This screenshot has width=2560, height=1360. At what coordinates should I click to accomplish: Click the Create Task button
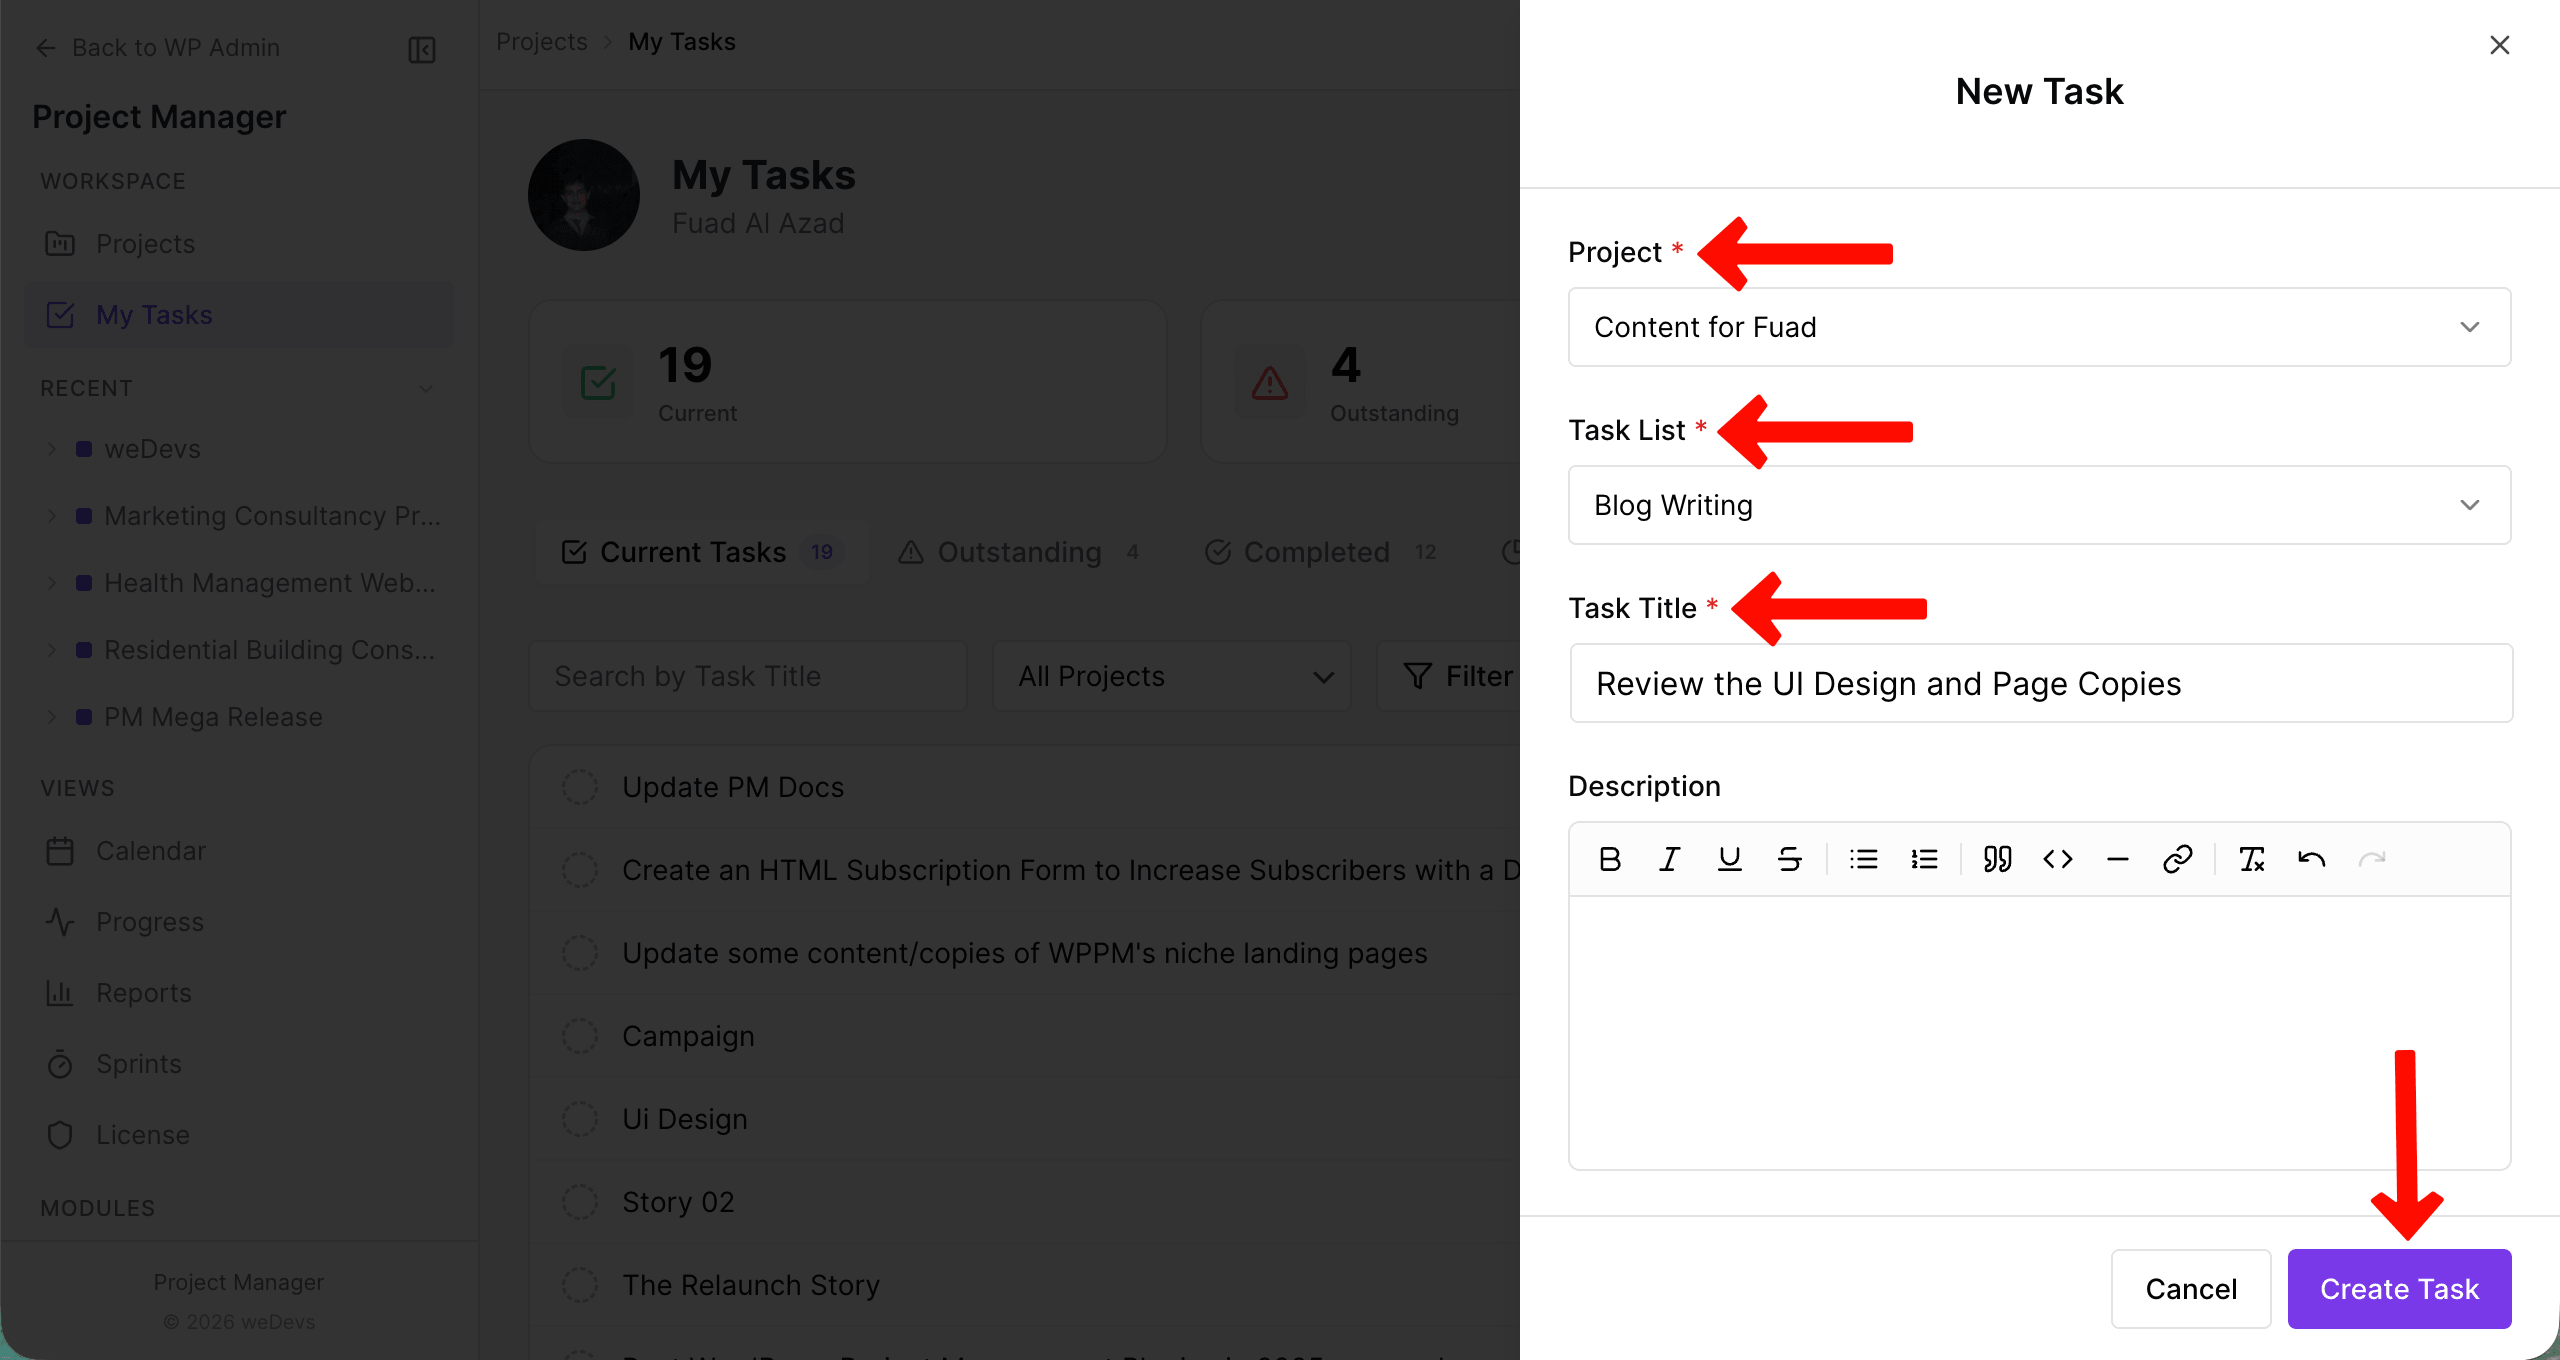[x=2400, y=1288]
